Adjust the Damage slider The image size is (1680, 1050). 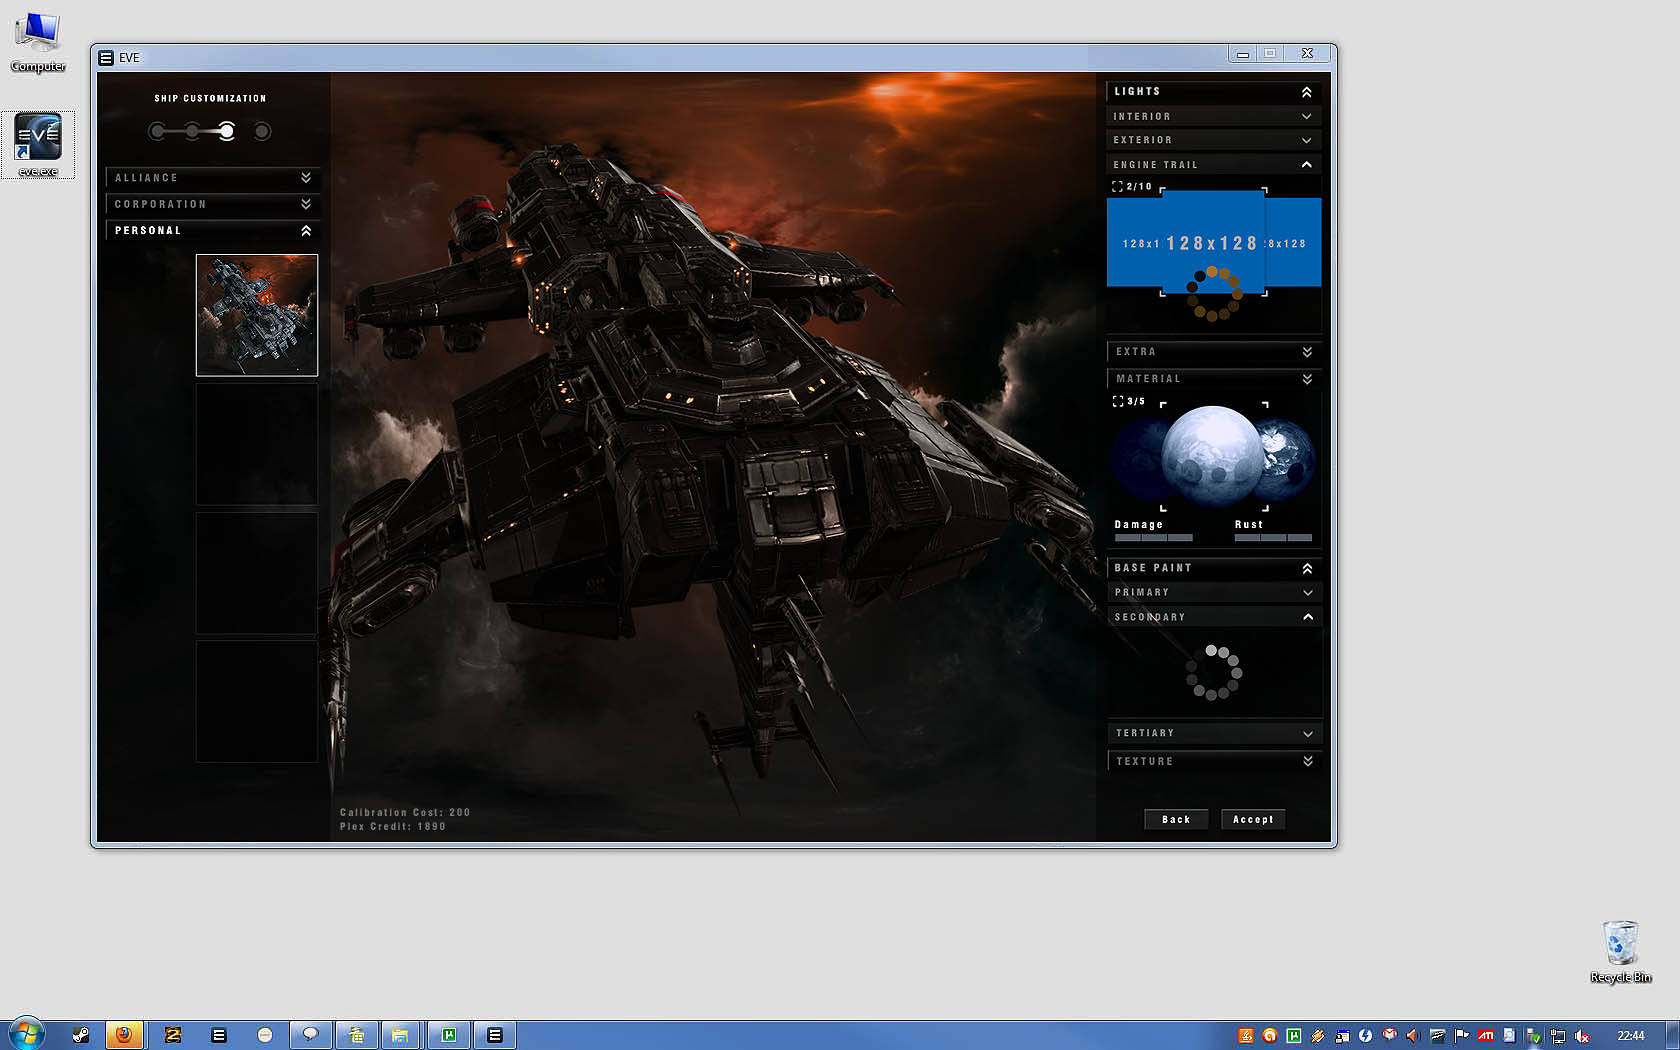point(1154,538)
